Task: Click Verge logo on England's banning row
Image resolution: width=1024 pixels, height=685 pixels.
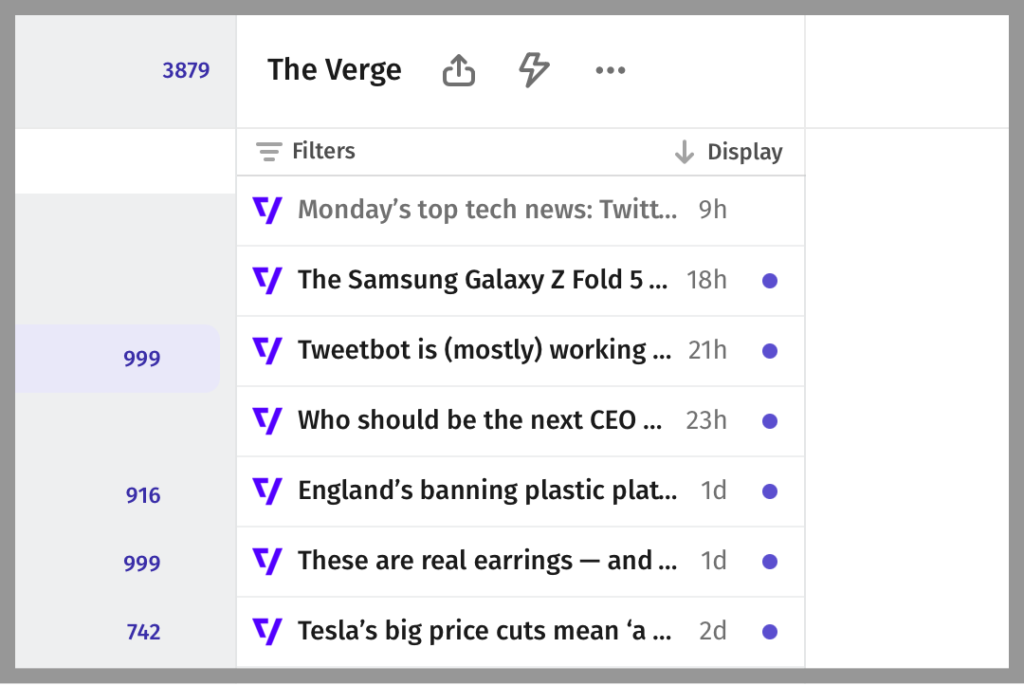Action: point(267,491)
